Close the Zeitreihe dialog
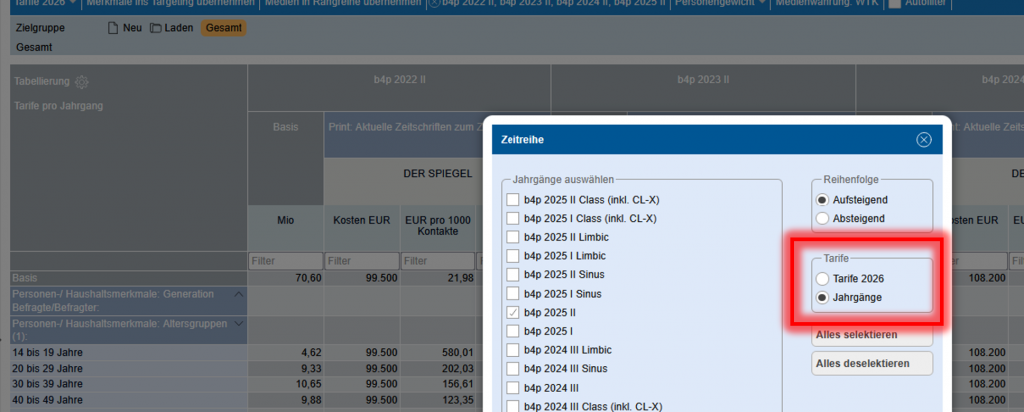The width and height of the screenshot is (1024, 412). pyautogui.click(x=923, y=140)
